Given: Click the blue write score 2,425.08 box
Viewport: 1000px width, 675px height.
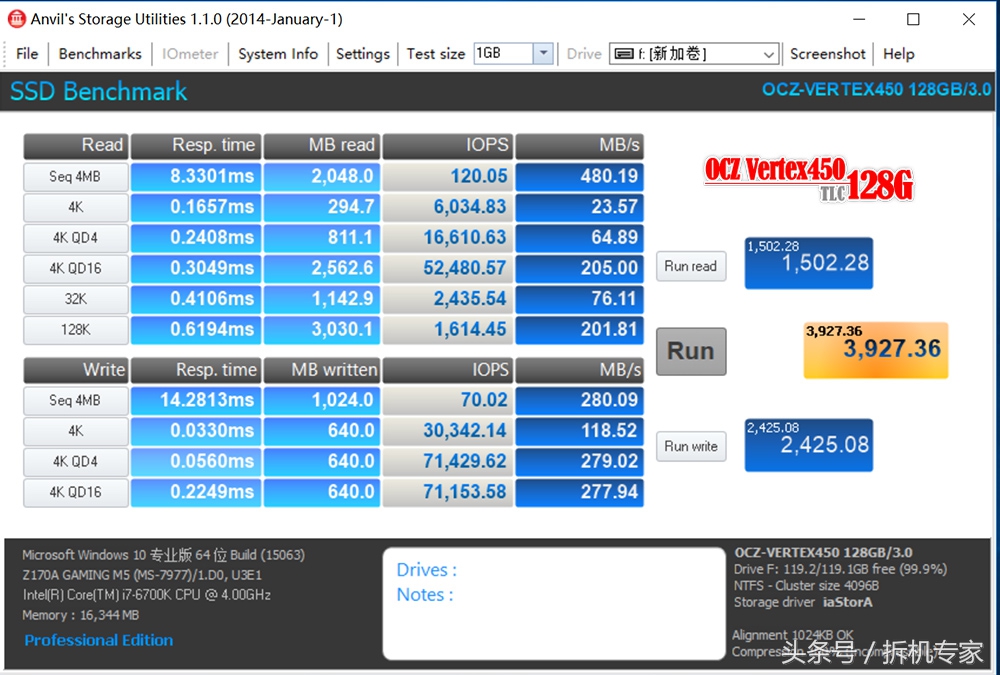Looking at the screenshot, I should (808, 444).
